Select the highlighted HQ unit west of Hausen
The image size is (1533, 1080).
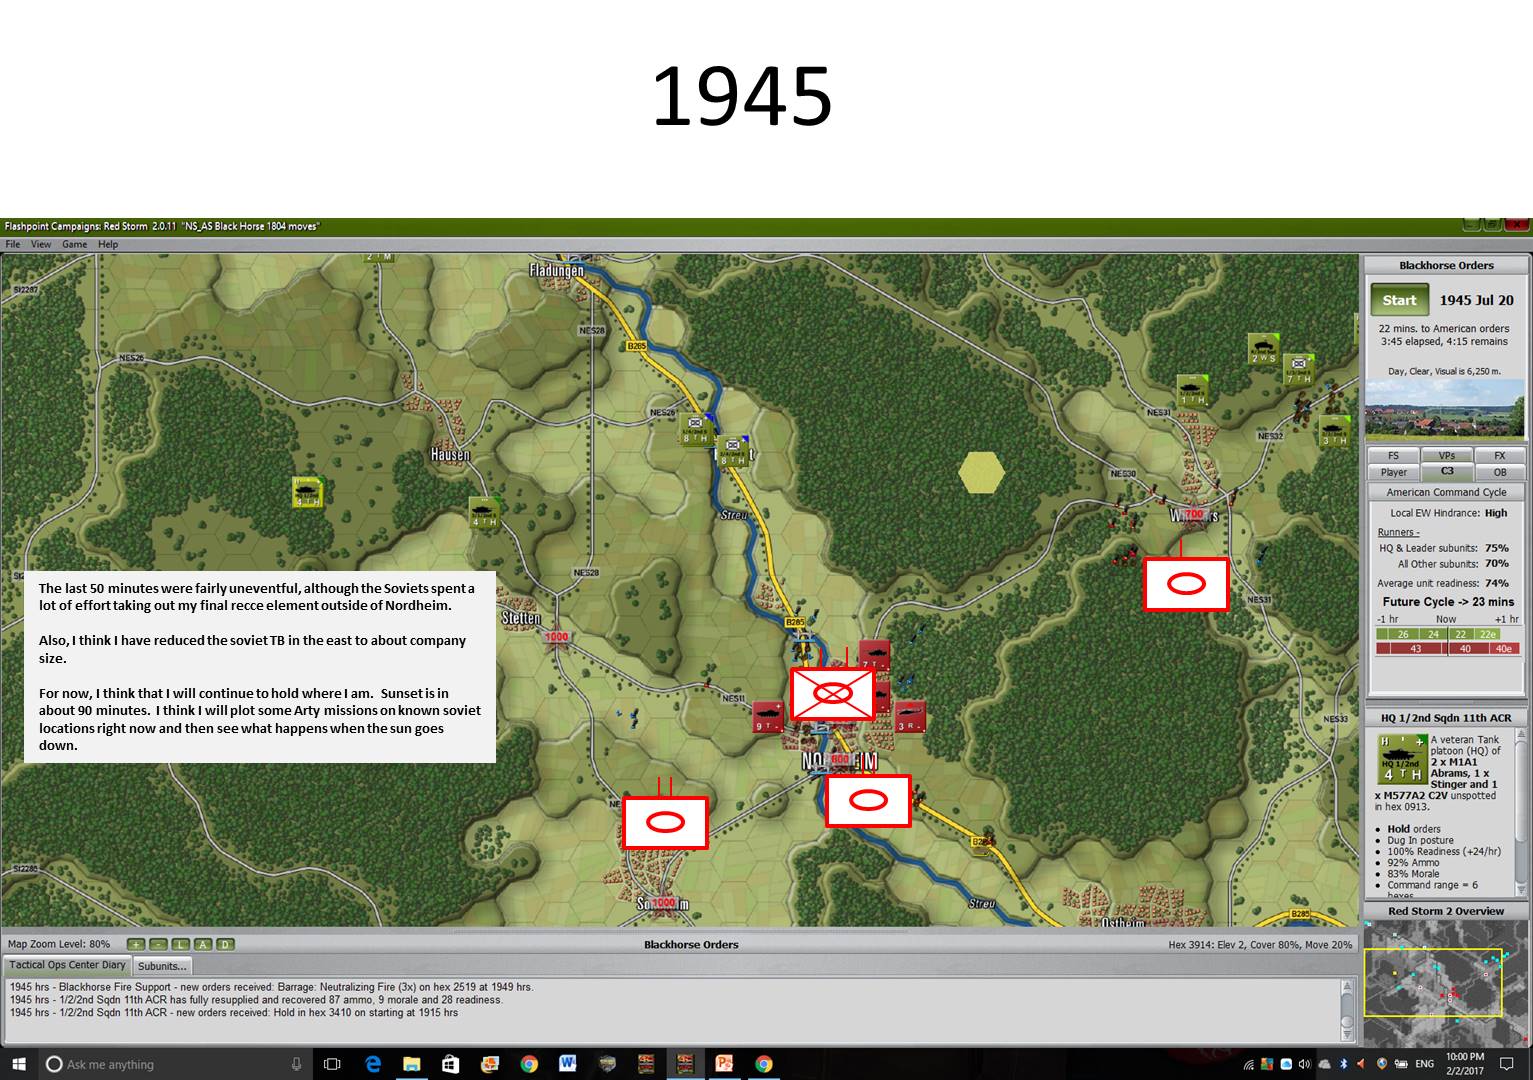(x=308, y=492)
